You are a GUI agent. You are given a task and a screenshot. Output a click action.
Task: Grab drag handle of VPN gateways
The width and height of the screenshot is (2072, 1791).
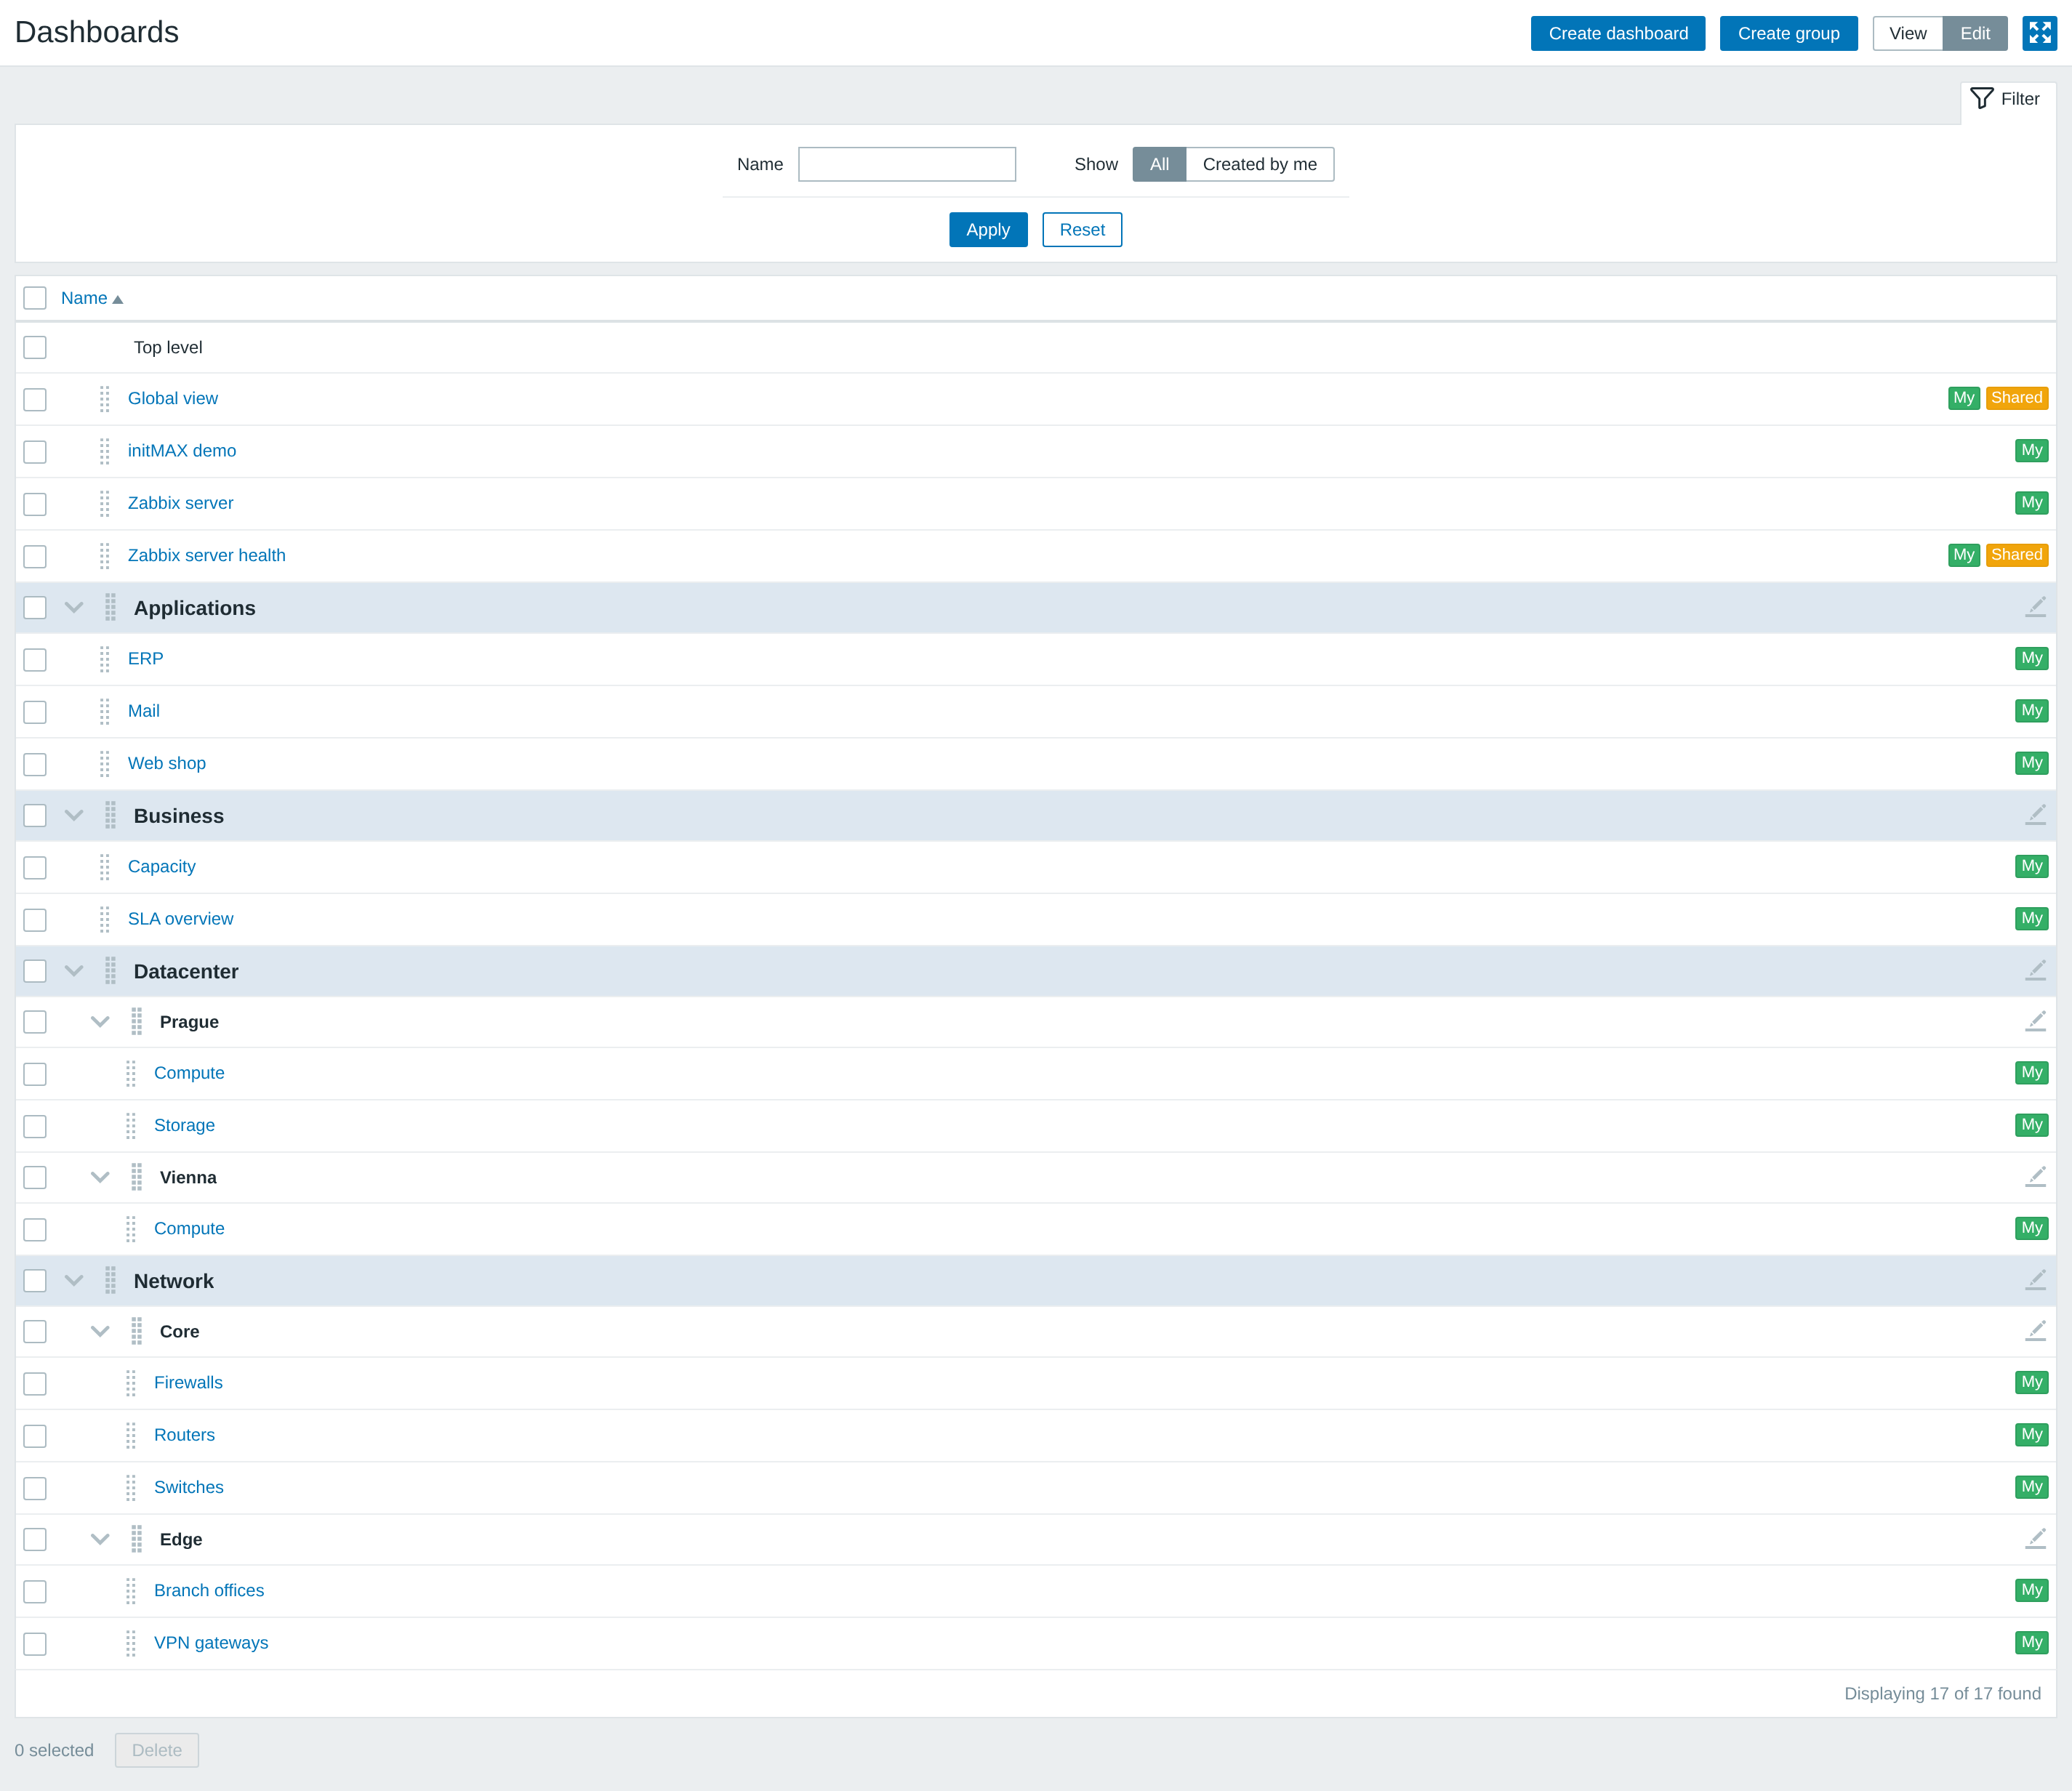pos(131,1643)
